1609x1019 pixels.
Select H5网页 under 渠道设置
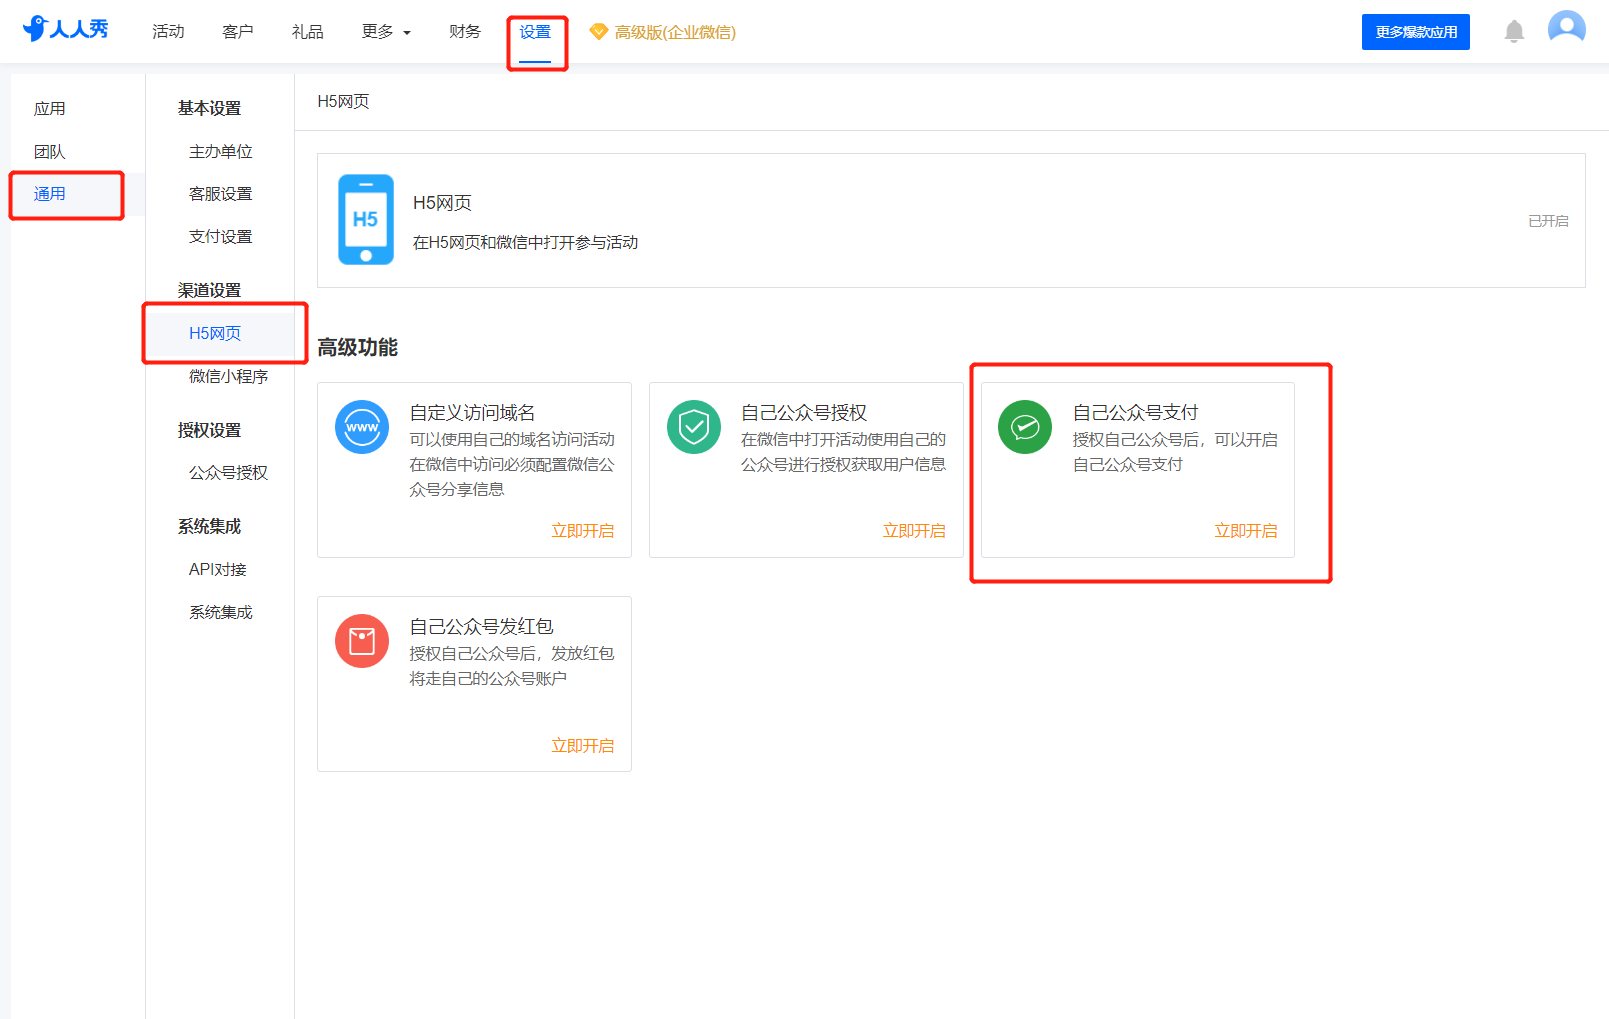pyautogui.click(x=215, y=333)
